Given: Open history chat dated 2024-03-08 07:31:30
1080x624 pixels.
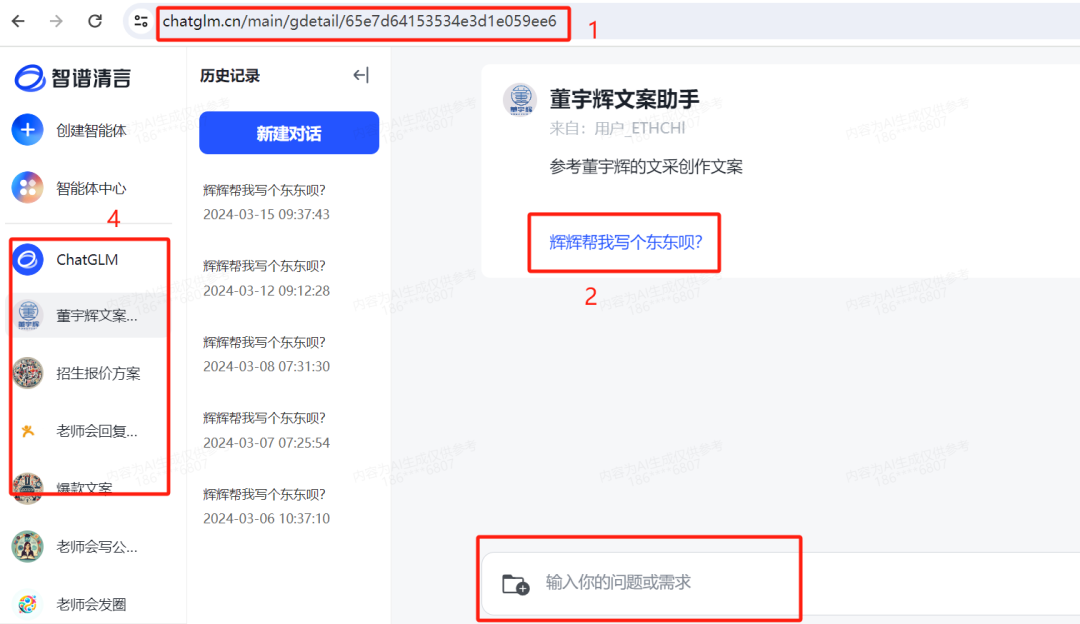Looking at the screenshot, I should [266, 355].
